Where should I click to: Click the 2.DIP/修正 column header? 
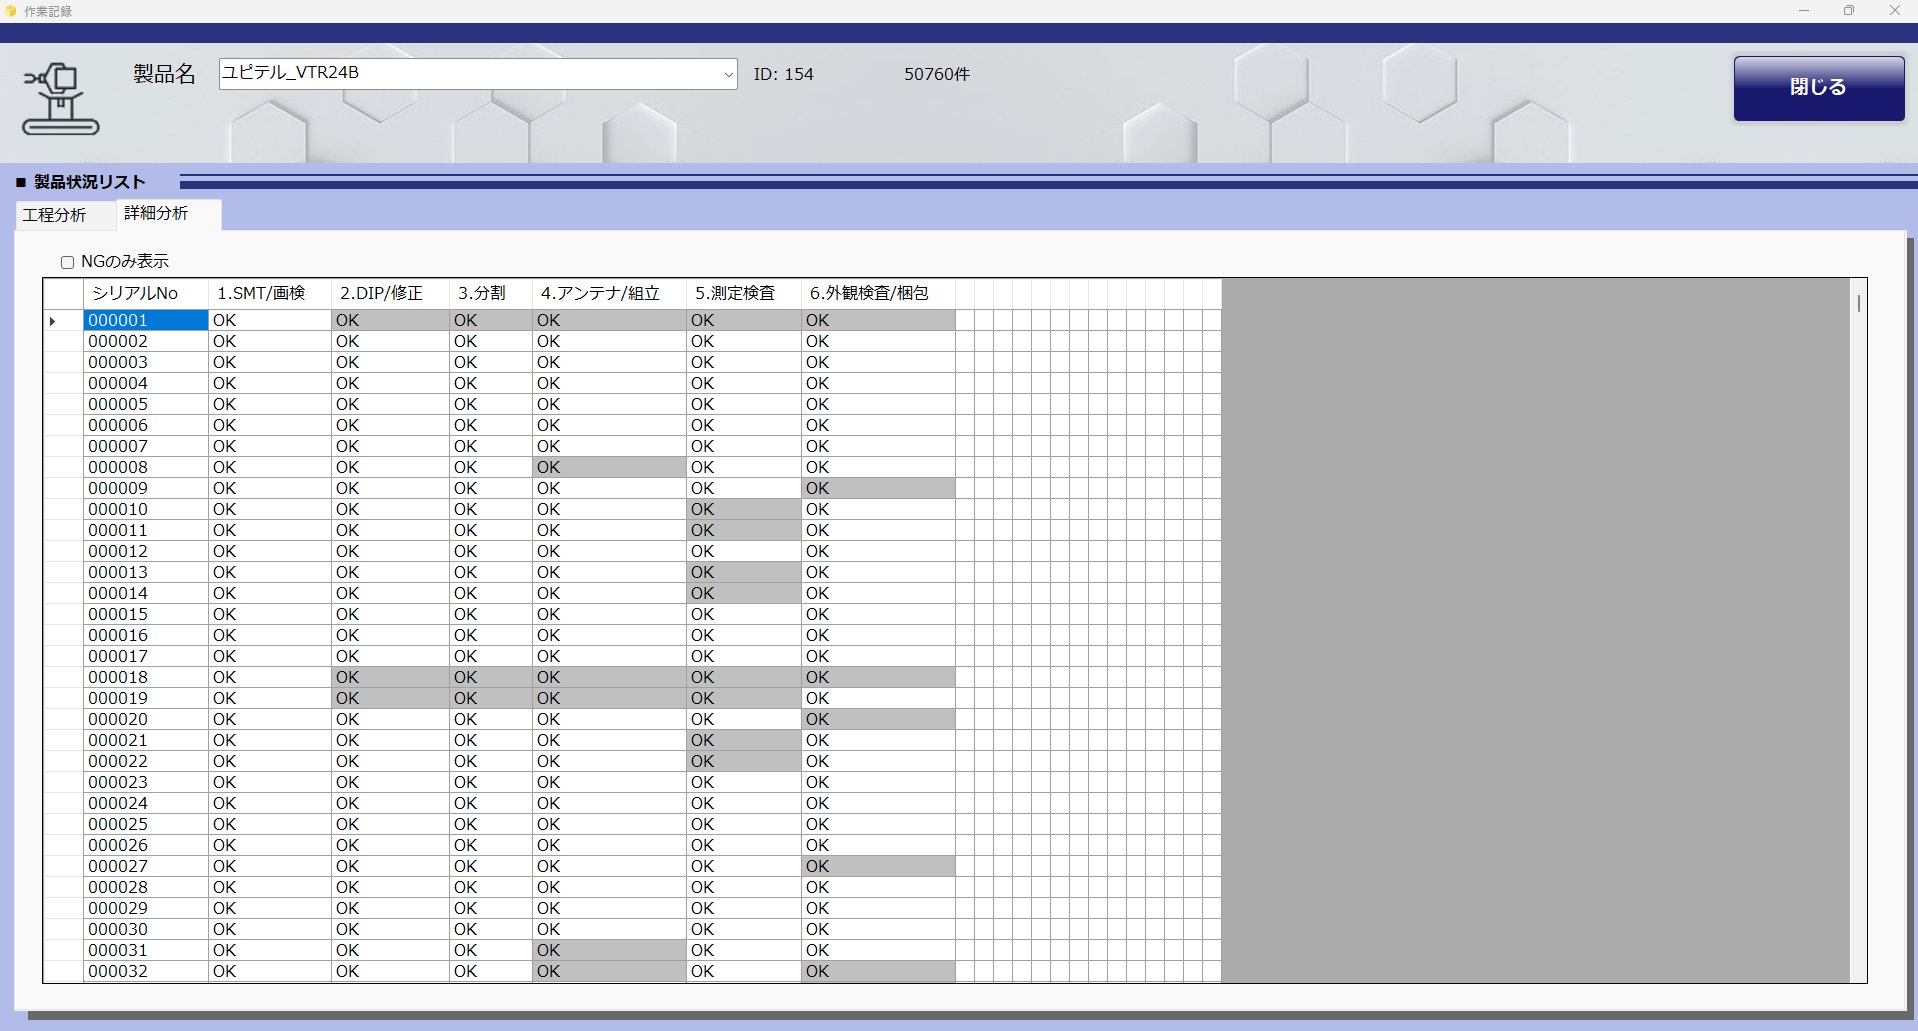click(x=390, y=293)
